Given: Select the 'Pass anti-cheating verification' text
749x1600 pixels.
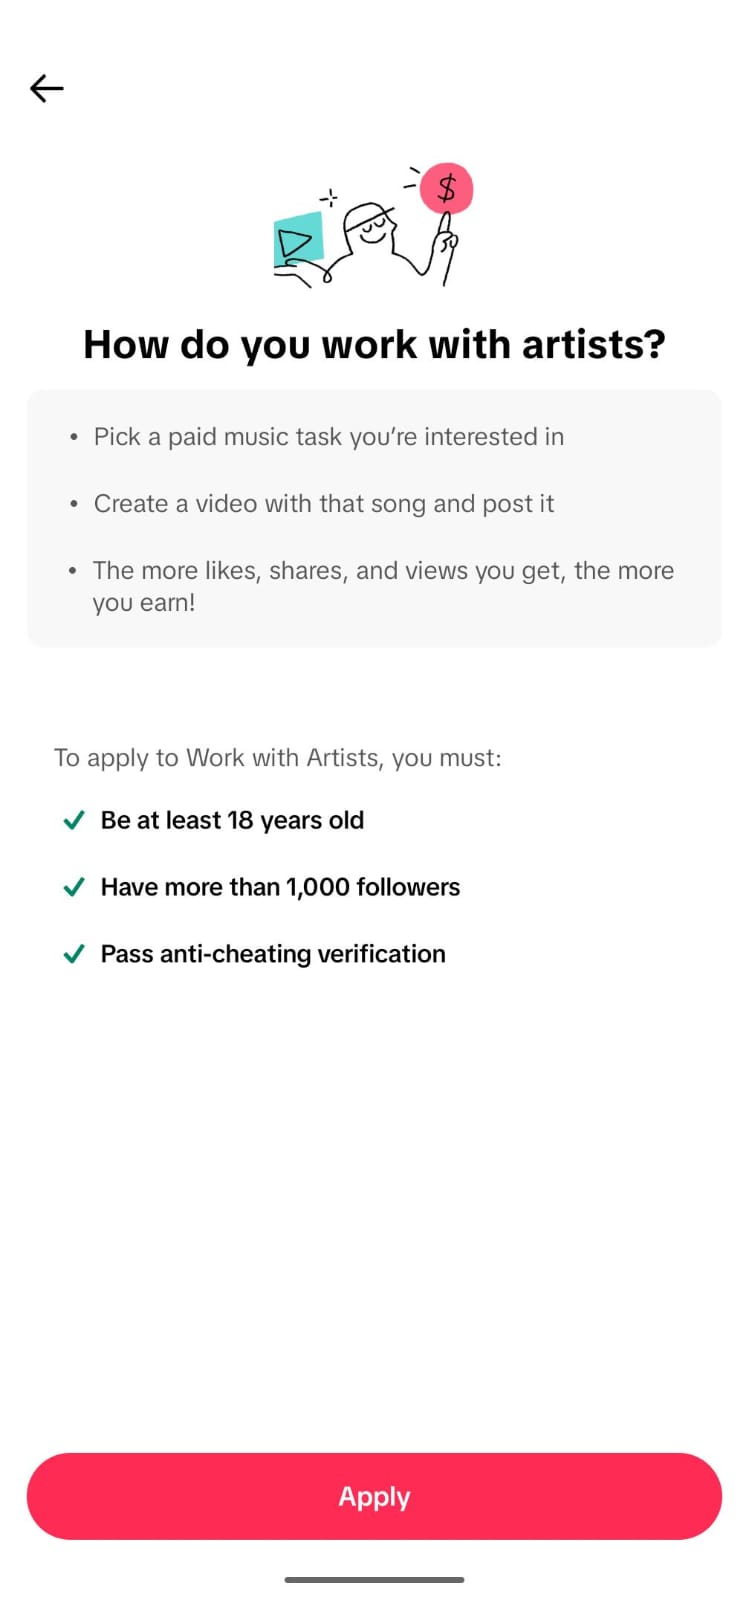Looking at the screenshot, I should 273,955.
